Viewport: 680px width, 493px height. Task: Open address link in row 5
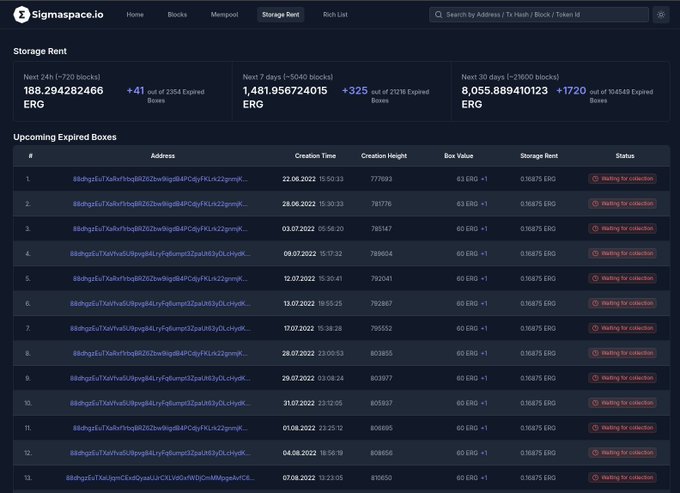(160, 279)
